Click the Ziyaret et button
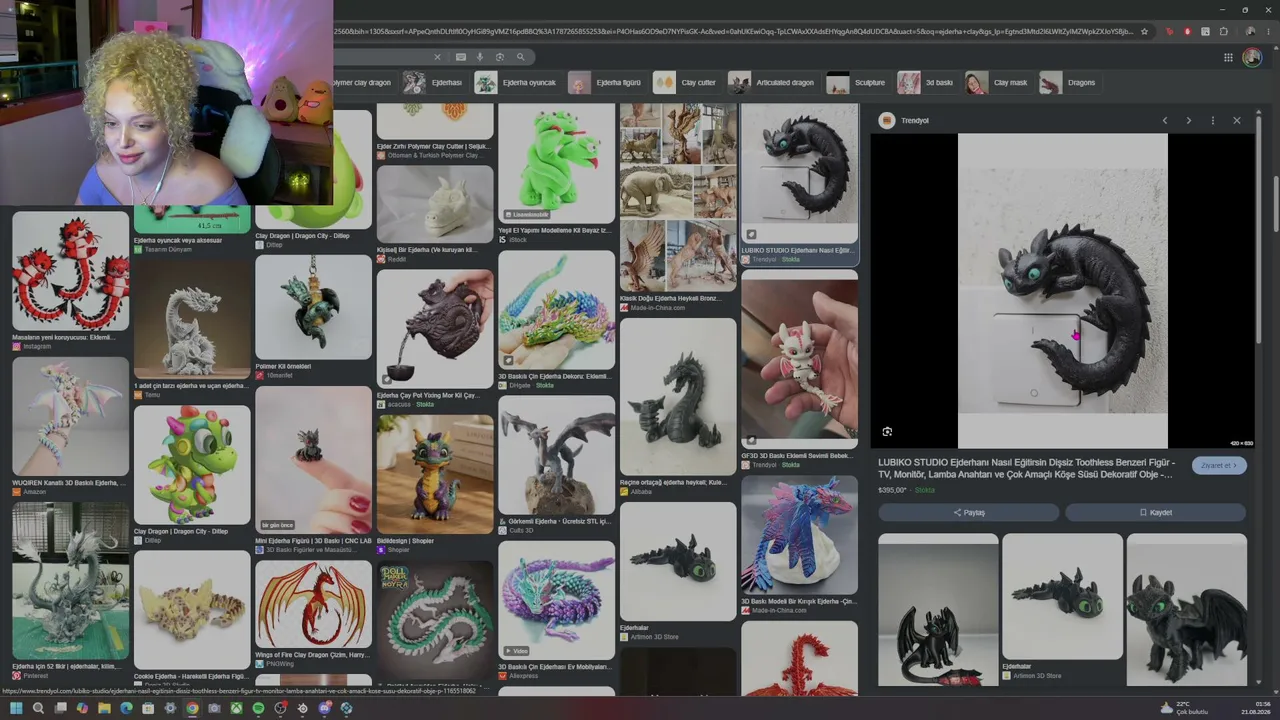 (1219, 465)
